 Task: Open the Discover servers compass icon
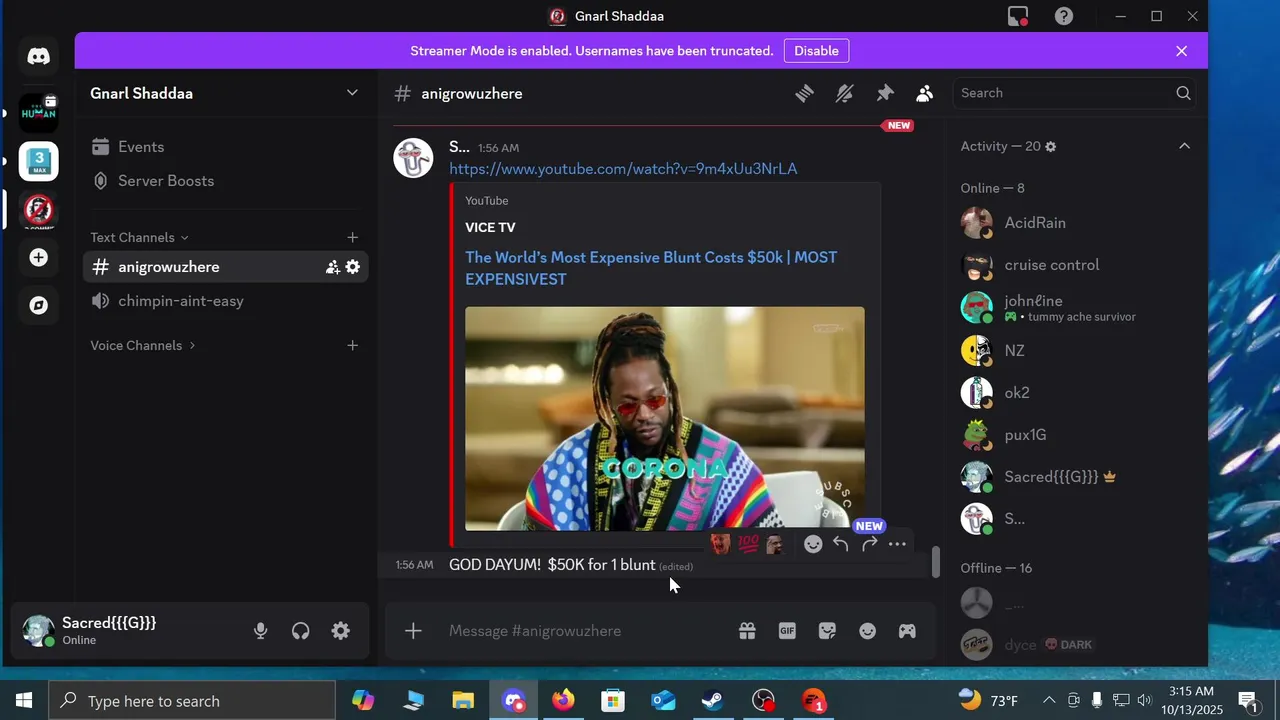coord(39,305)
